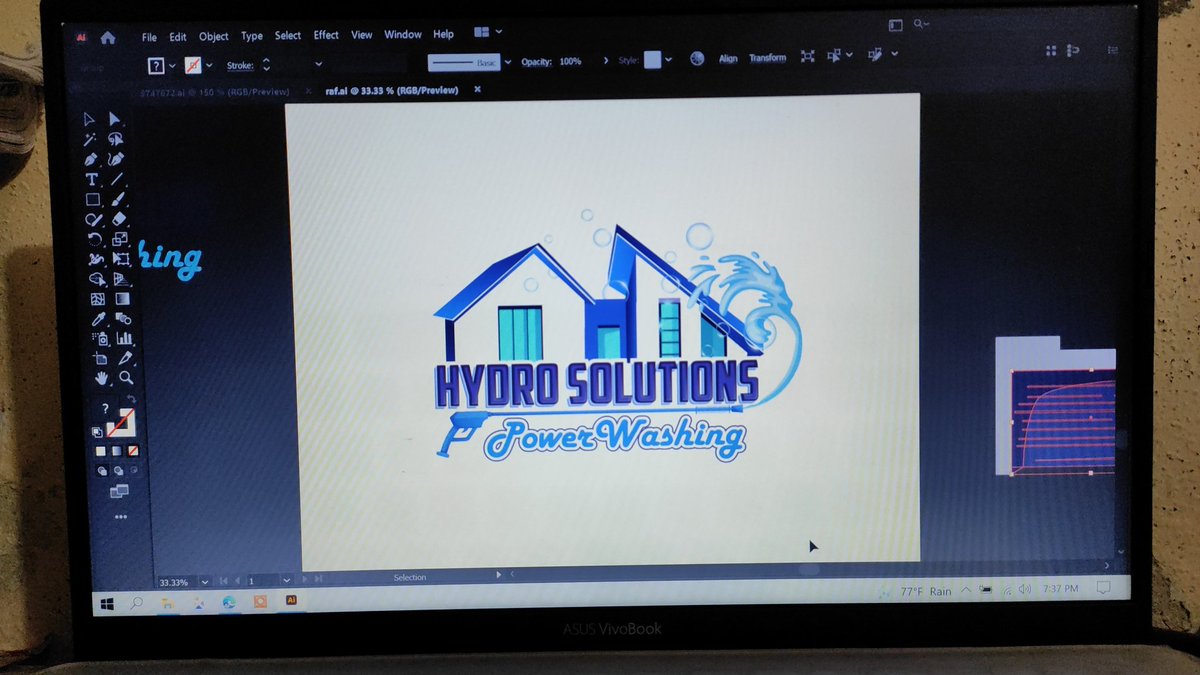This screenshot has height=675, width=1200.
Task: Open the stroke color dropdown in control bar
Action: 209,65
